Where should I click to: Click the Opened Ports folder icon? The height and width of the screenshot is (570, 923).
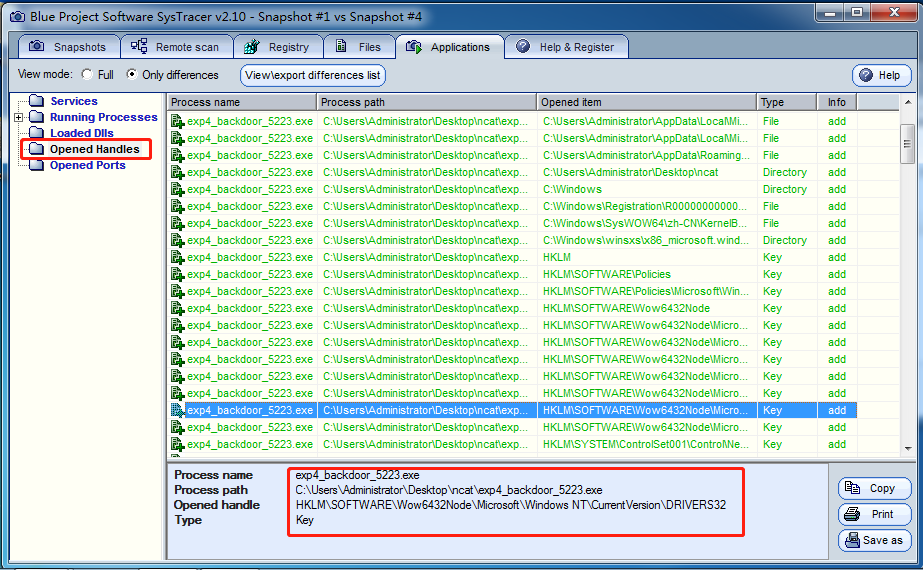[x=36, y=165]
